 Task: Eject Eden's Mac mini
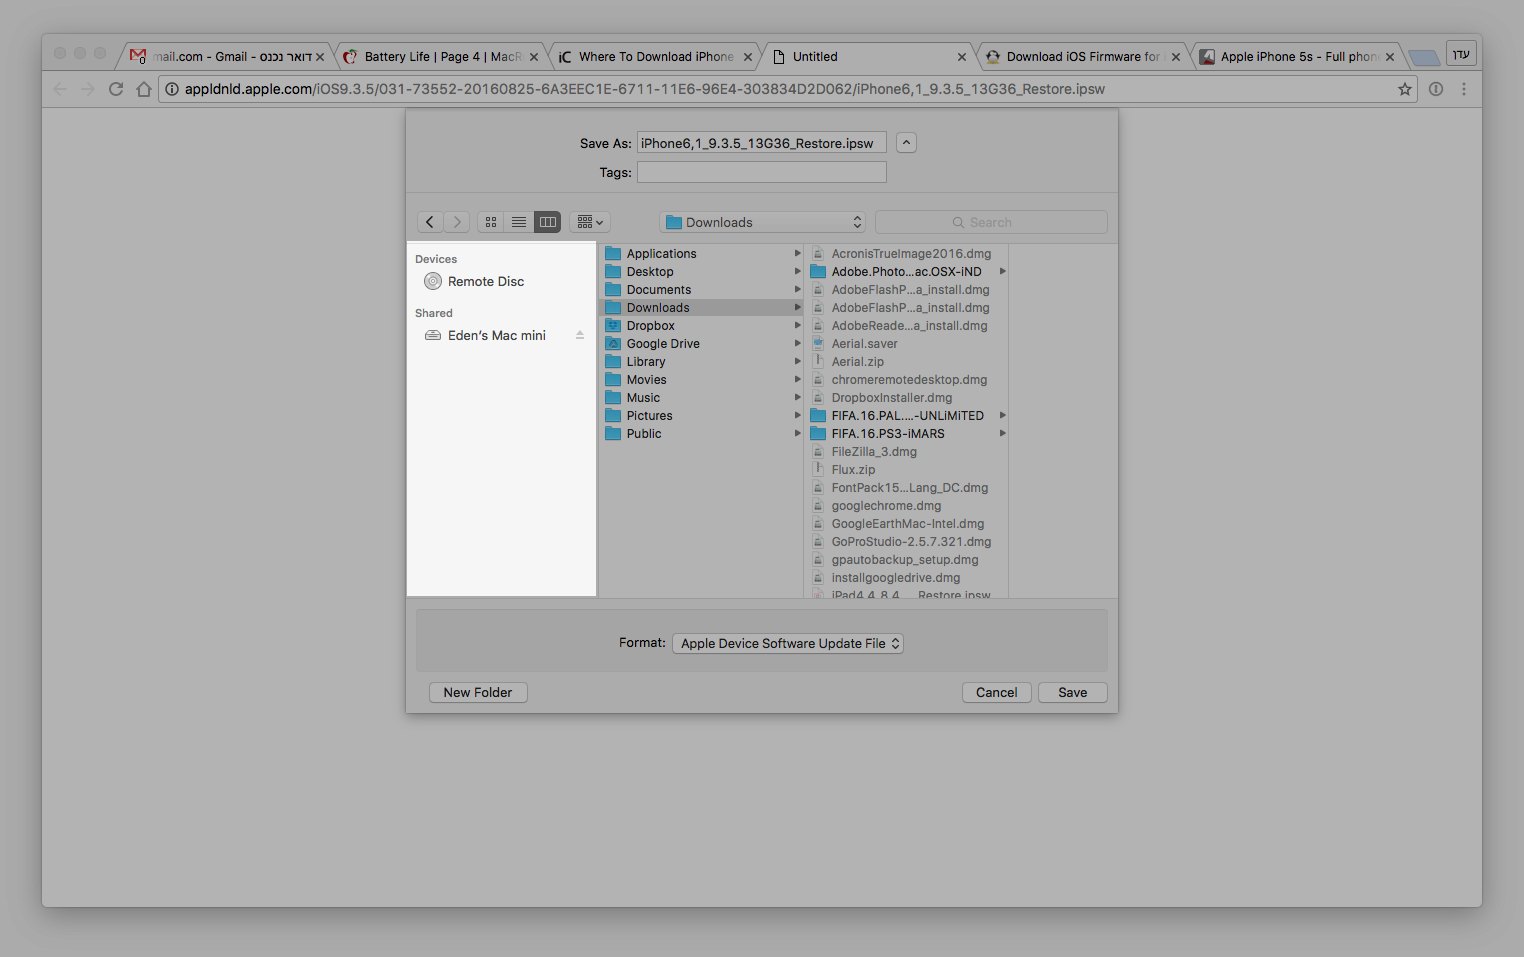(580, 335)
